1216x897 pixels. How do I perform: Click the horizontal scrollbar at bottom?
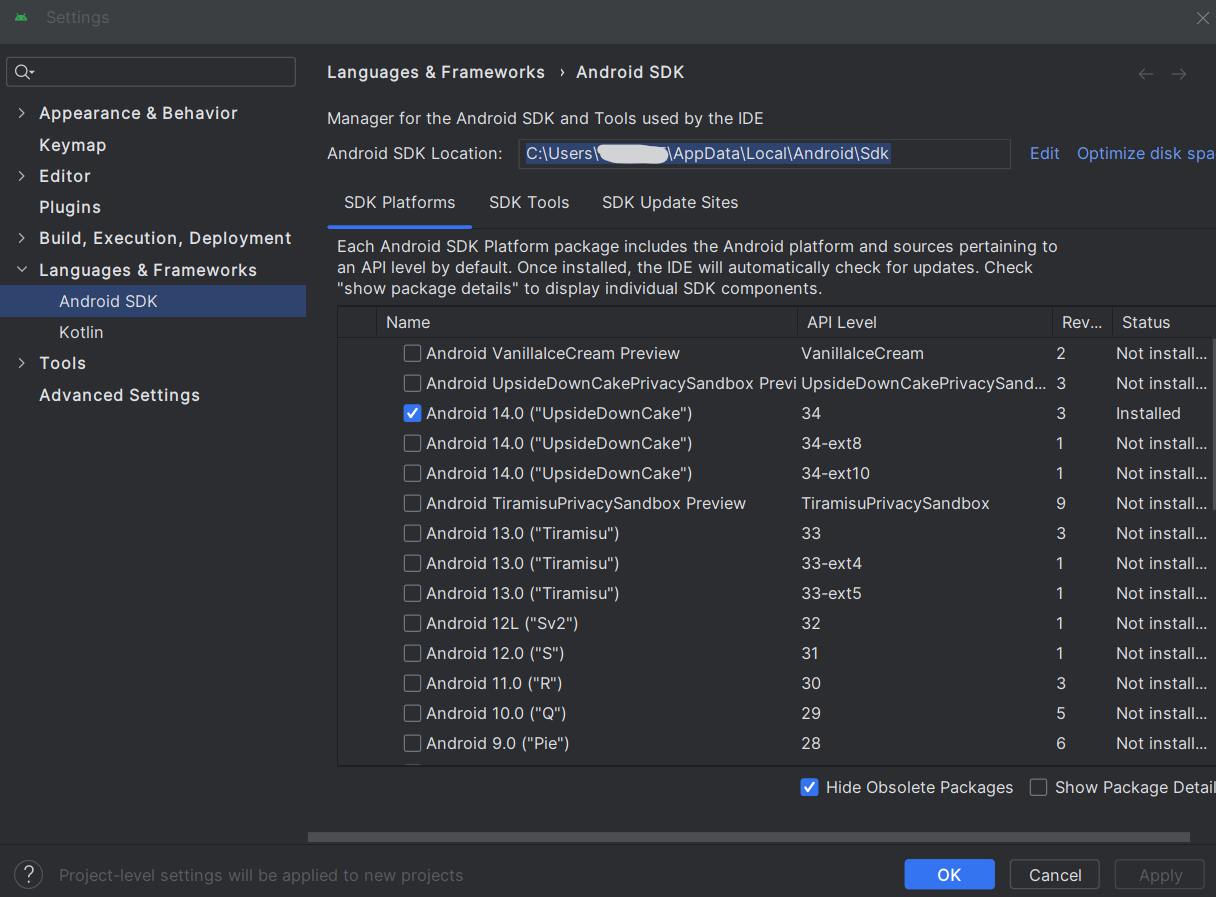(x=749, y=837)
